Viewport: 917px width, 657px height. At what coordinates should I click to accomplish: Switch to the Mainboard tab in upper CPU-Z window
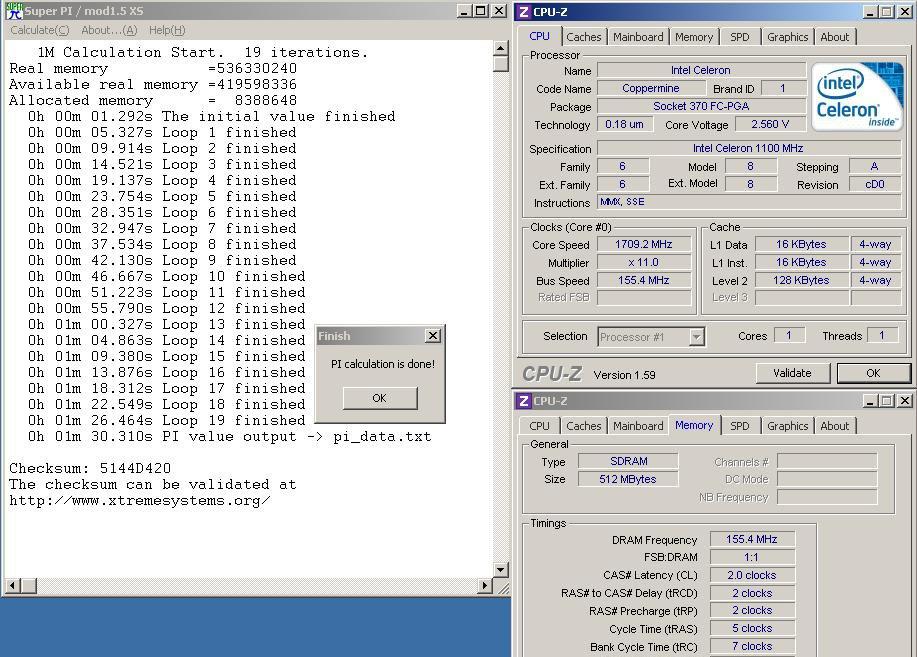pyautogui.click(x=638, y=37)
